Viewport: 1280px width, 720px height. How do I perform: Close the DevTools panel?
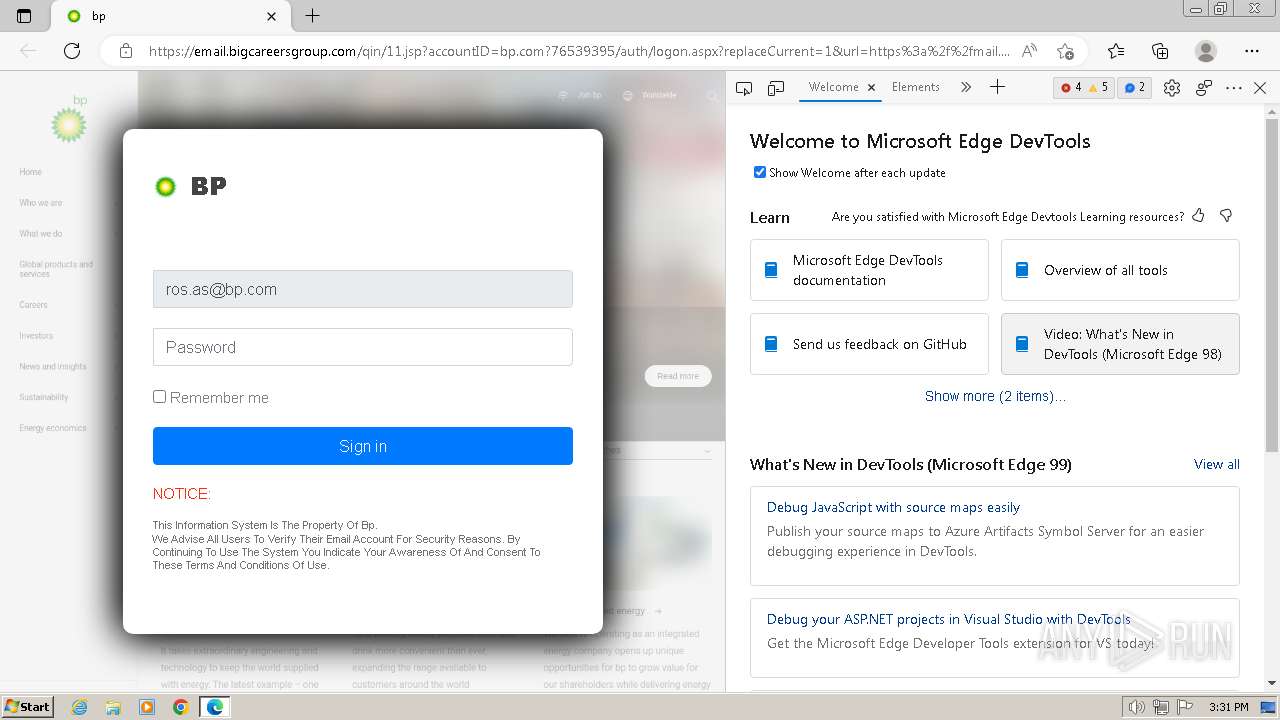(1260, 88)
